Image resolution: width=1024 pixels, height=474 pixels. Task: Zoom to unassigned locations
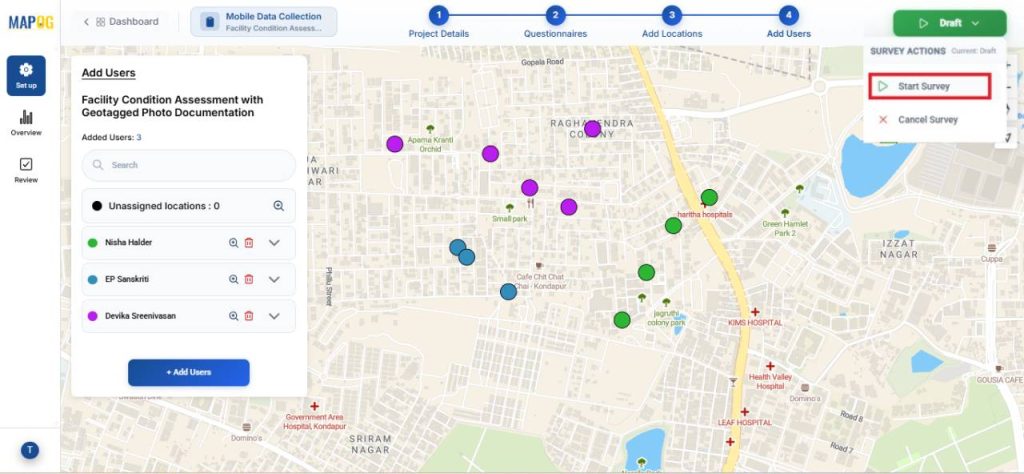click(x=279, y=206)
